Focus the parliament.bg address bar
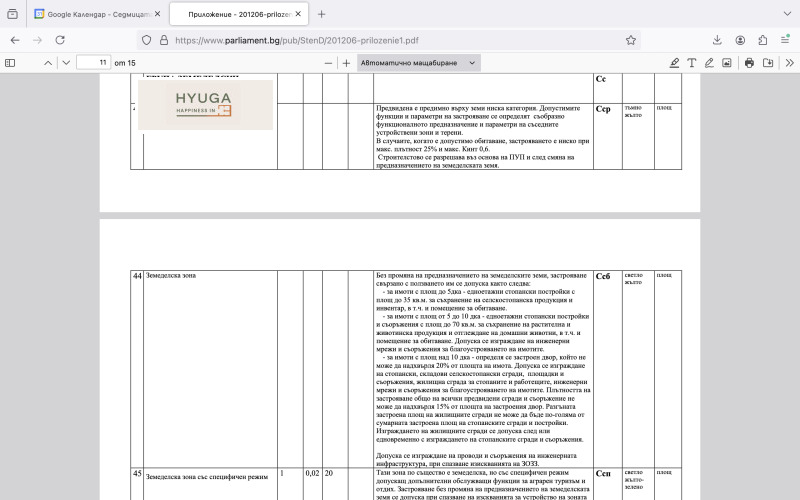The image size is (800, 500). (x=388, y=40)
